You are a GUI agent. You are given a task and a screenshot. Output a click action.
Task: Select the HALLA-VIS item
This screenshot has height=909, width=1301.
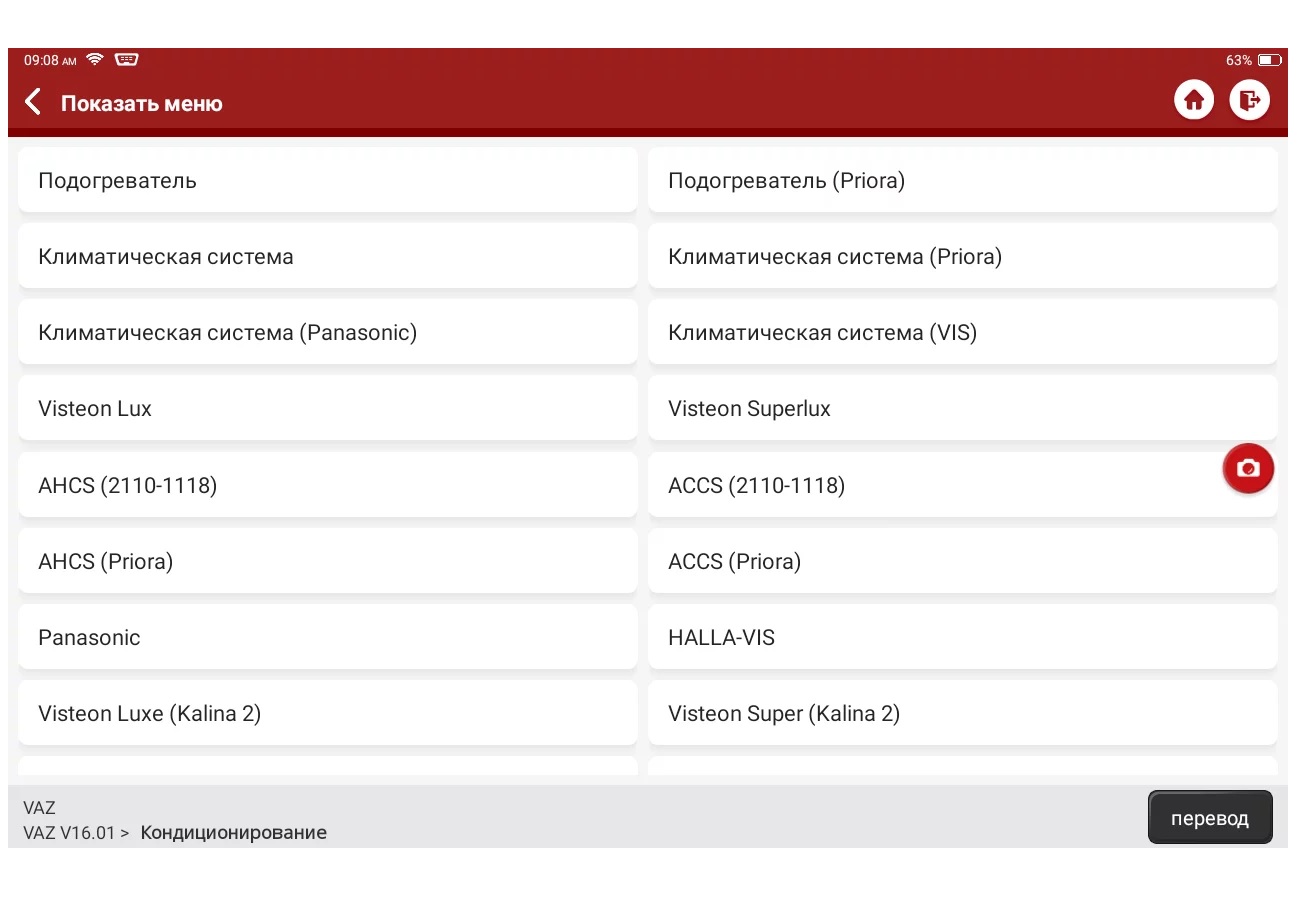tap(963, 637)
